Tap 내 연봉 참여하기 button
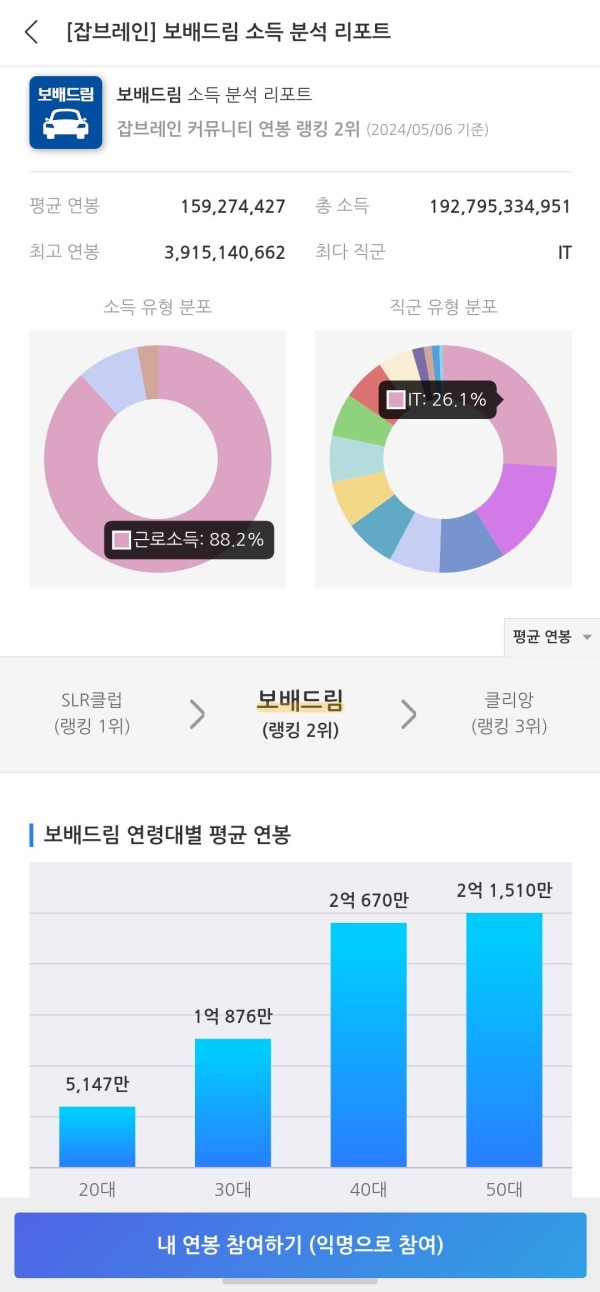Image resolution: width=600 pixels, height=1292 pixels. [300, 1245]
